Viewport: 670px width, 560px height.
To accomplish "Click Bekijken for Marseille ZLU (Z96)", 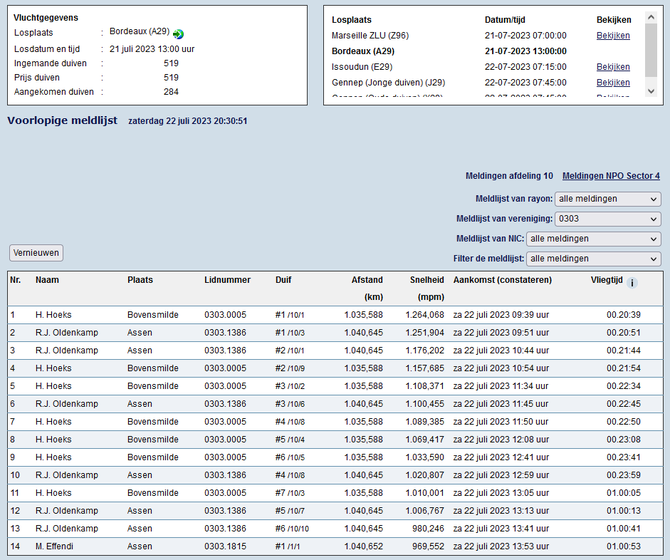I will 613,35.
